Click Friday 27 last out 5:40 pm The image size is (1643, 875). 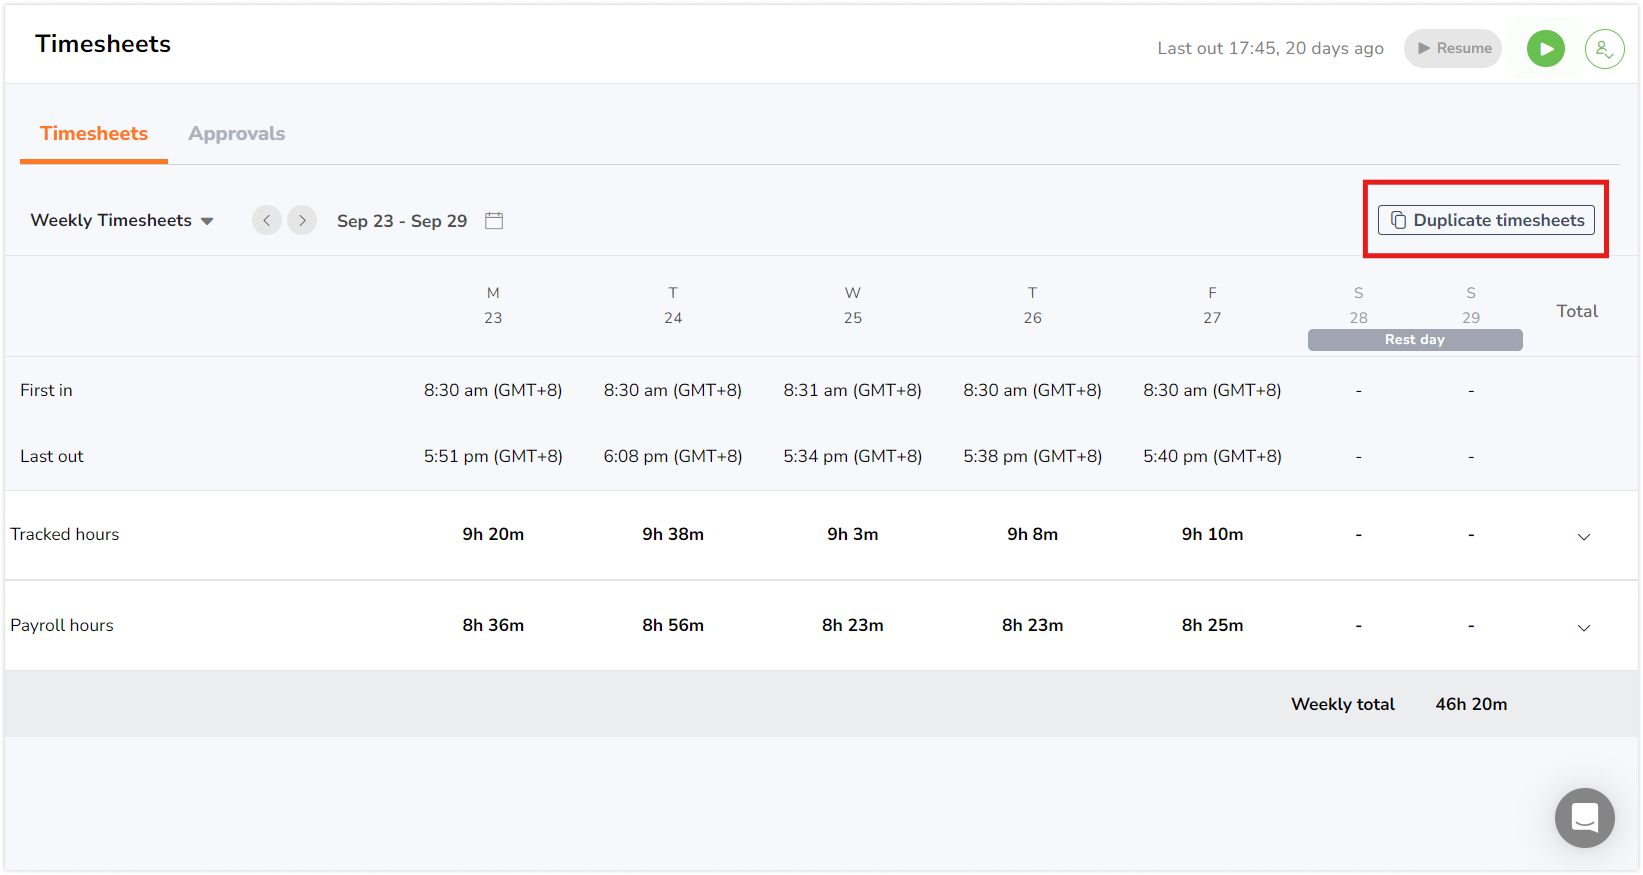coord(1212,456)
